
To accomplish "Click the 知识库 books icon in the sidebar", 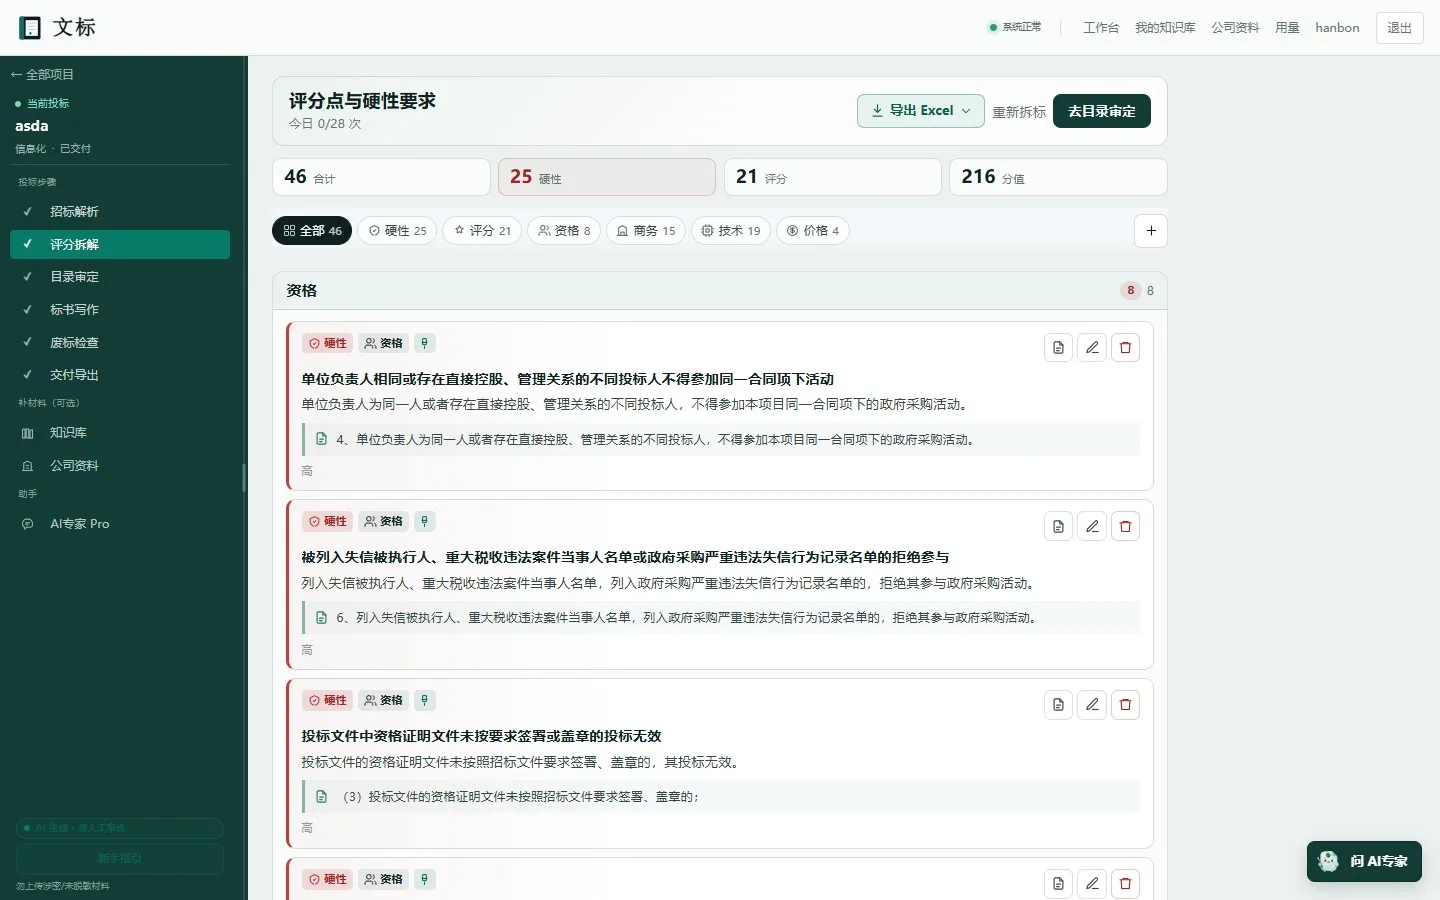I will point(28,433).
